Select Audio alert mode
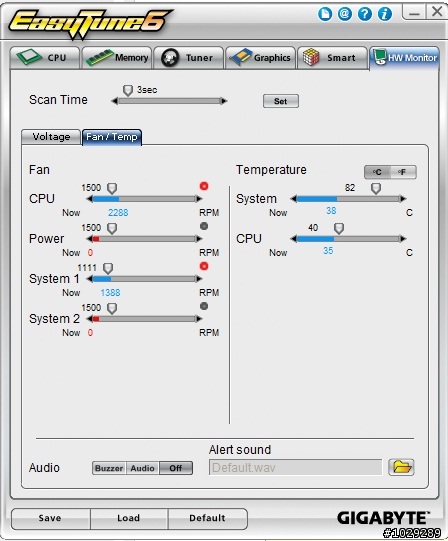This screenshot has width=448, height=541. [x=143, y=468]
